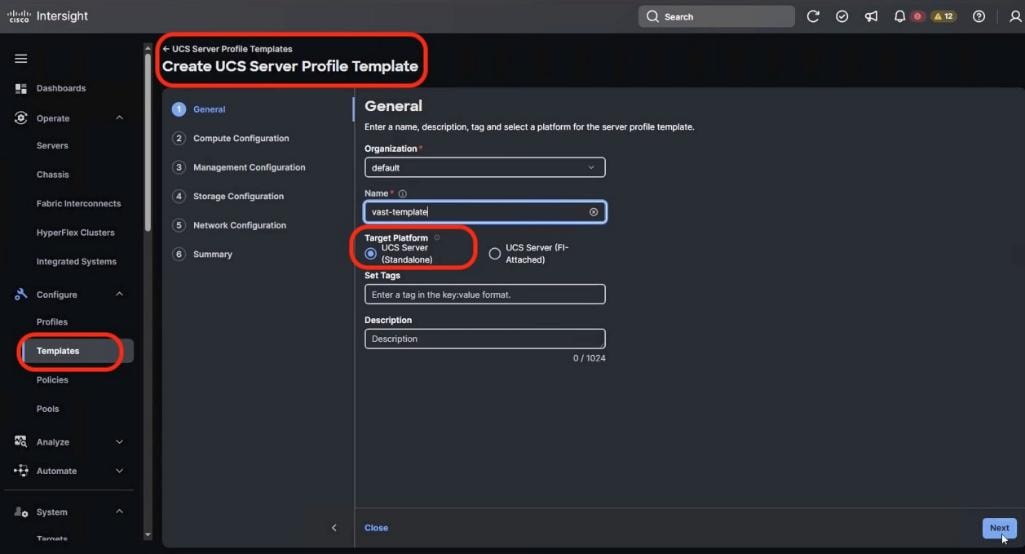1025x554 pixels.
Task: Click the Operate eye icon
Action: pyautogui.click(x=21, y=118)
